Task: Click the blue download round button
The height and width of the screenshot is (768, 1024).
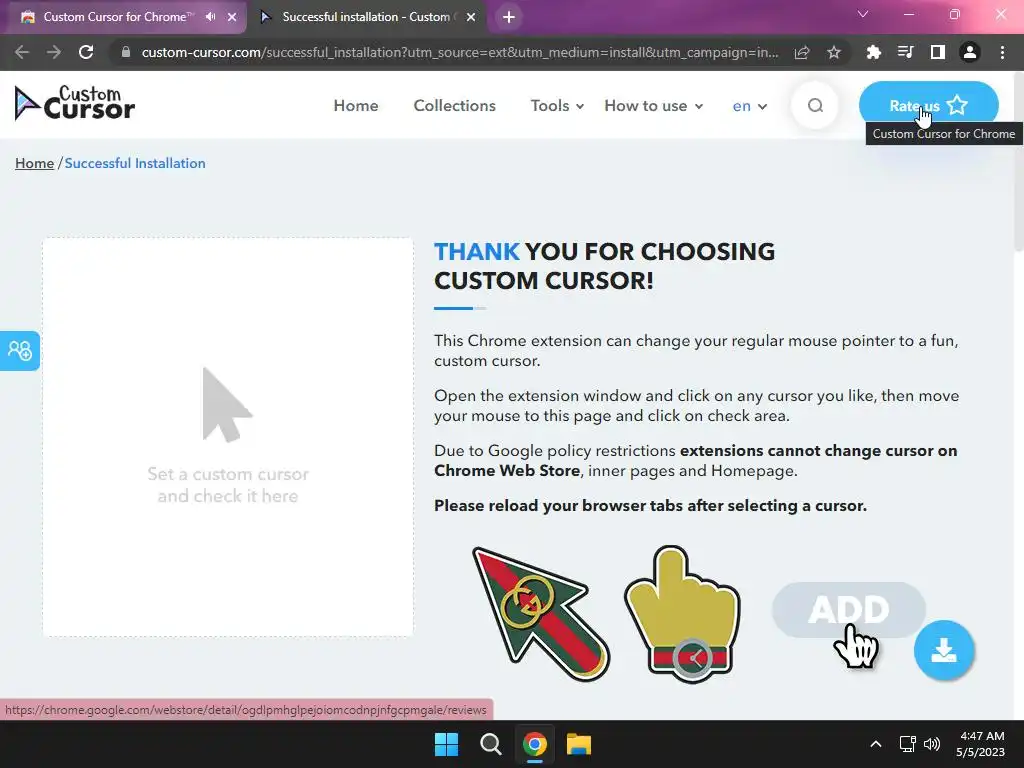Action: [x=944, y=650]
